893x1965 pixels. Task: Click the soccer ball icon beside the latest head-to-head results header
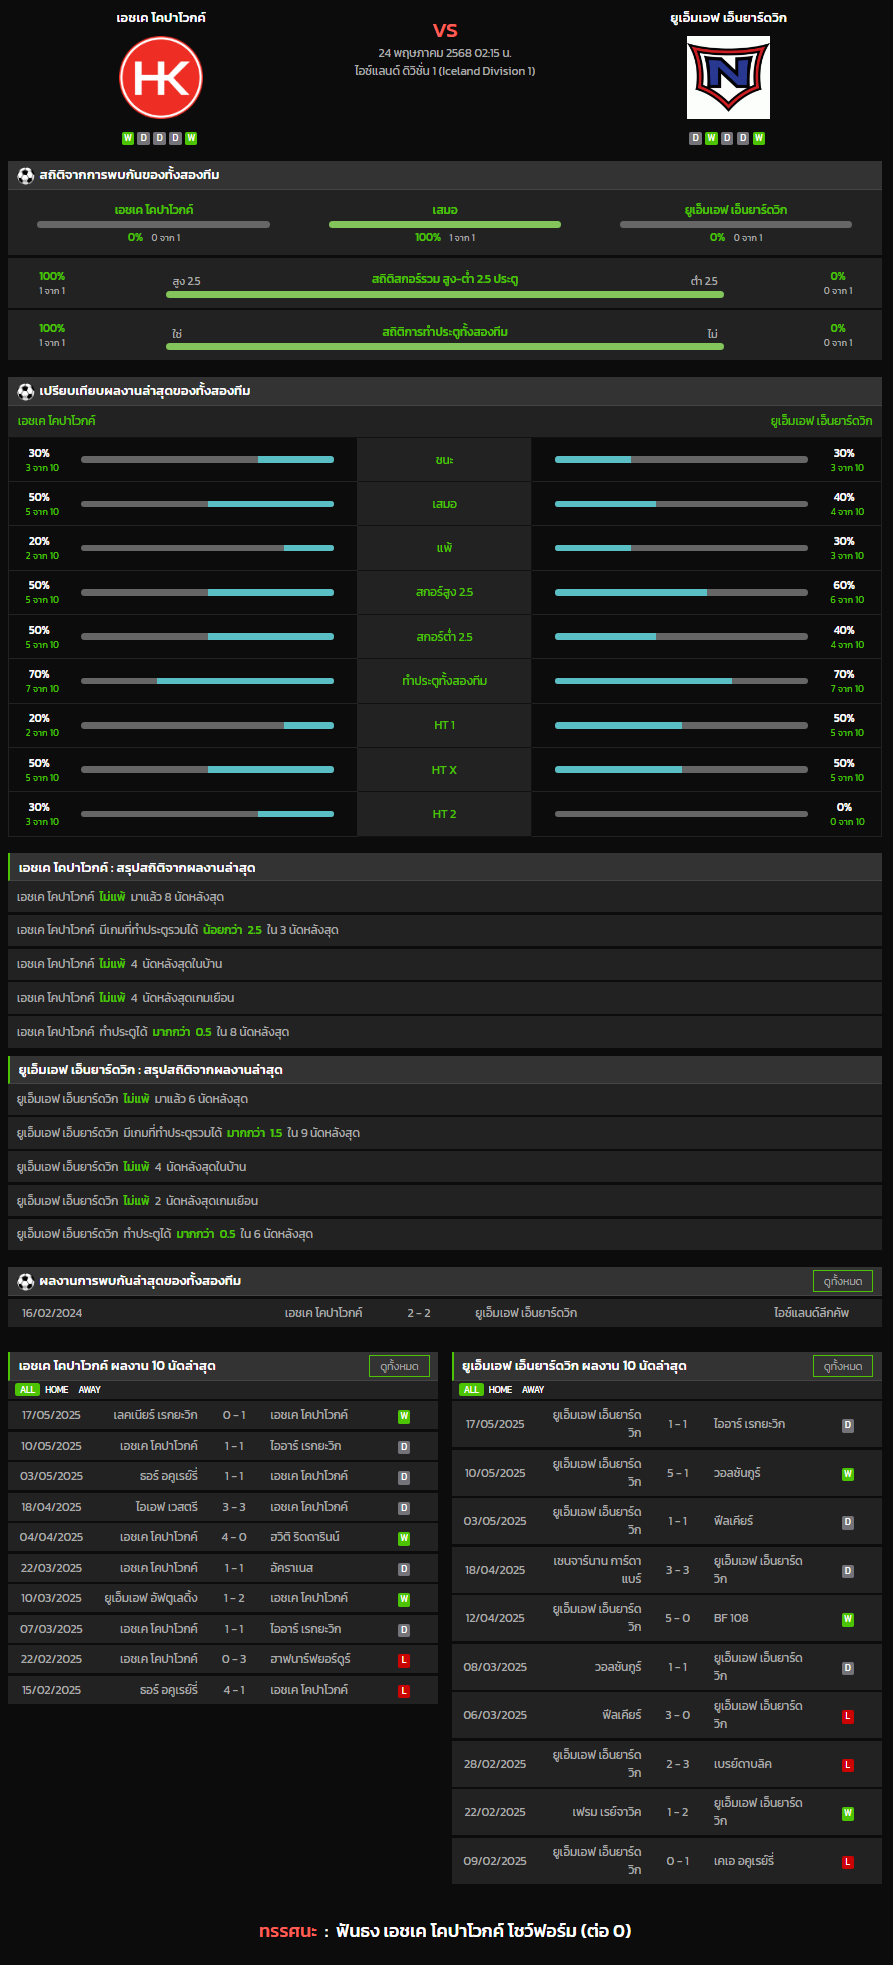click(26, 1281)
